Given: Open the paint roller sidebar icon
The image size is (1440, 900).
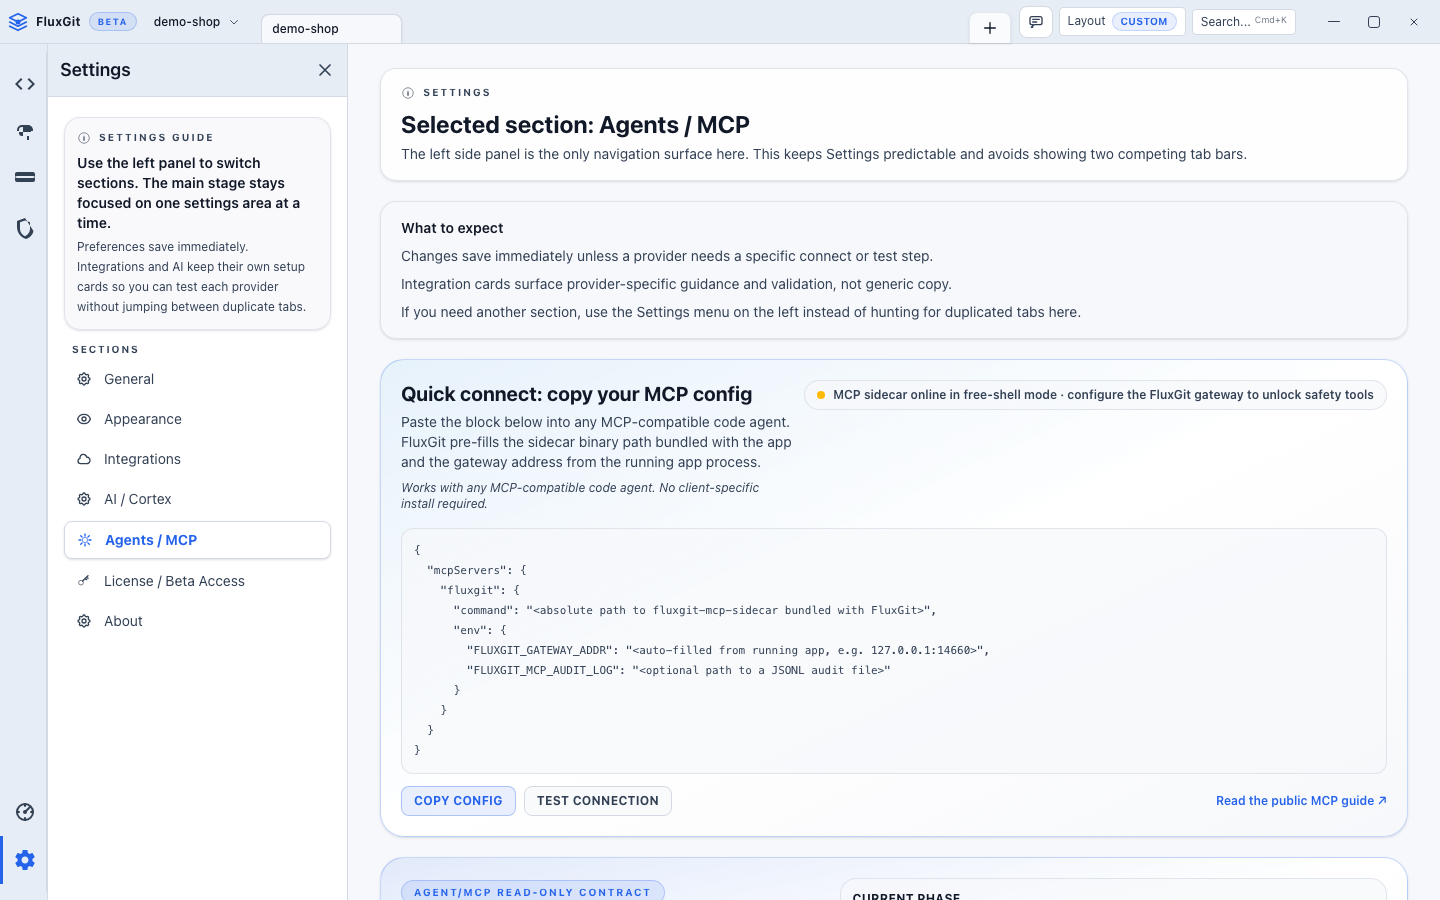Looking at the screenshot, I should (25, 131).
